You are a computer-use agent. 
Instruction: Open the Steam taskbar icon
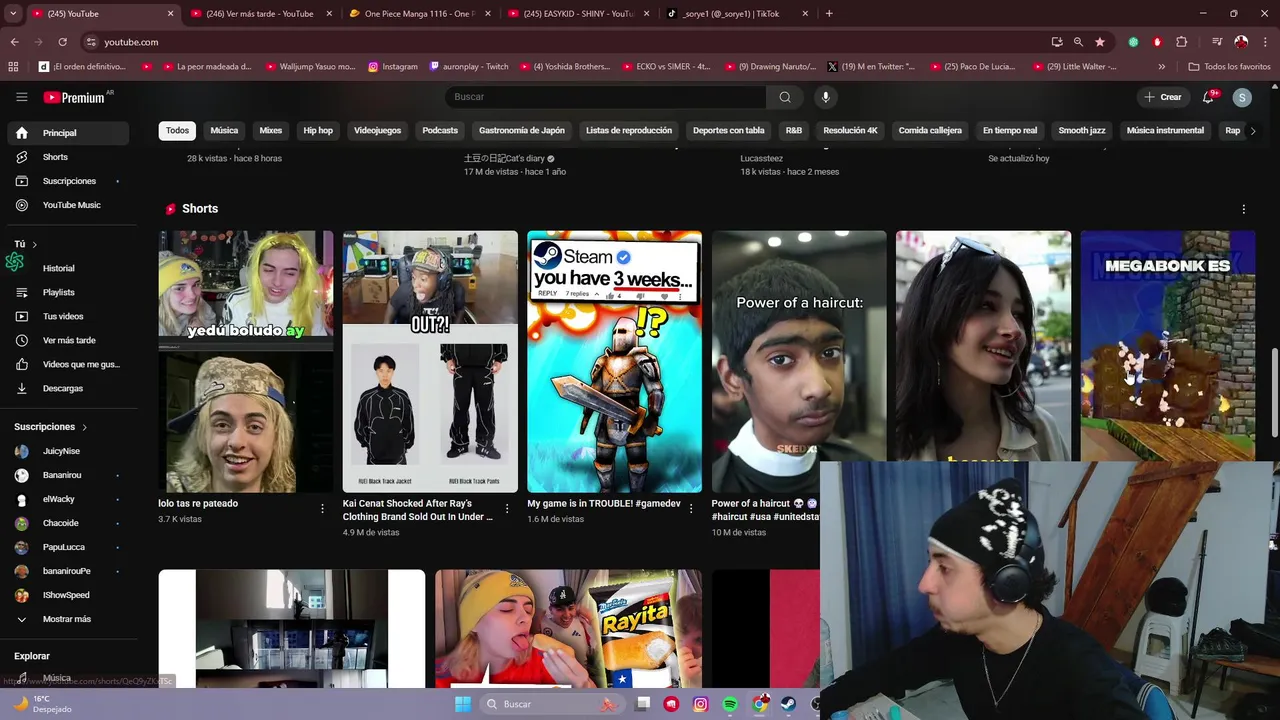(788, 704)
